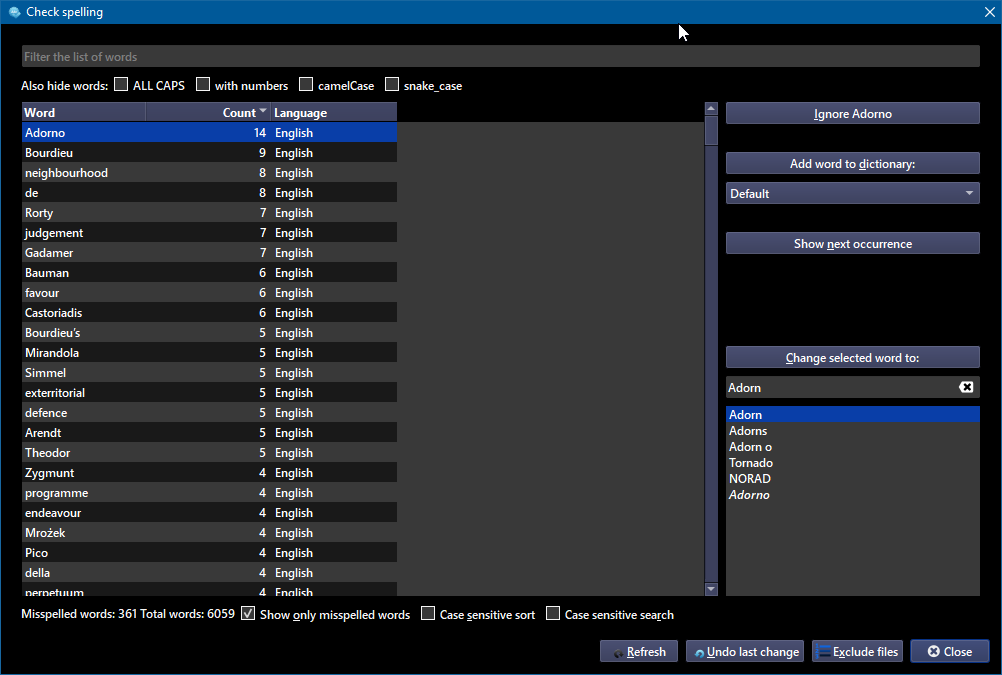Image resolution: width=1002 pixels, height=675 pixels.
Task: Select the word Pico
Action: (x=210, y=552)
